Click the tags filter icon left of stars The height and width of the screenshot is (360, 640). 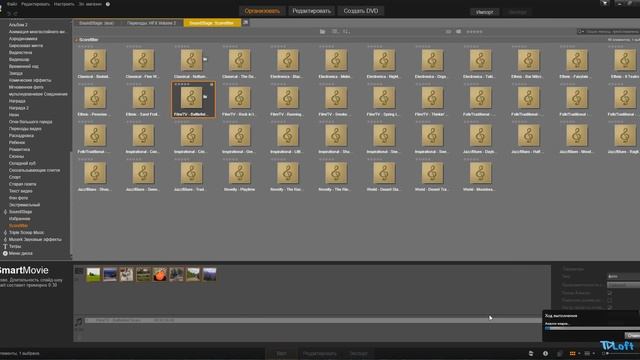448,31
